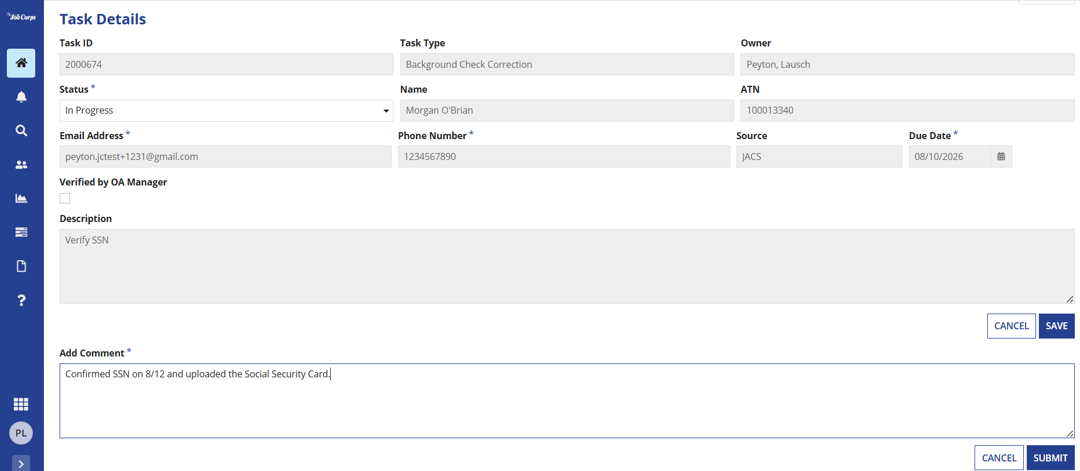Check Verified by OA Manager box
Viewport: 1080px width, 471px height.
(x=65, y=198)
